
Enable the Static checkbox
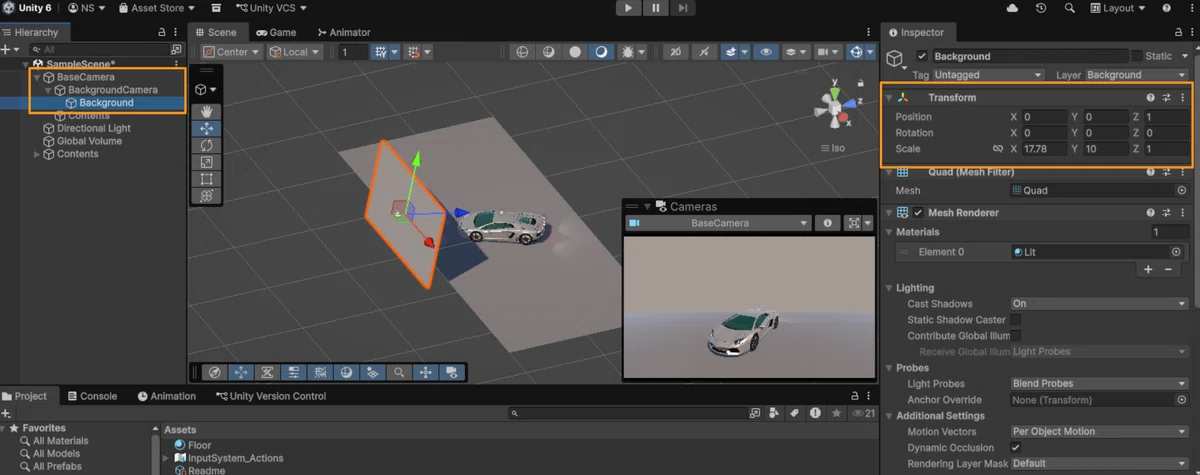coord(1136,56)
